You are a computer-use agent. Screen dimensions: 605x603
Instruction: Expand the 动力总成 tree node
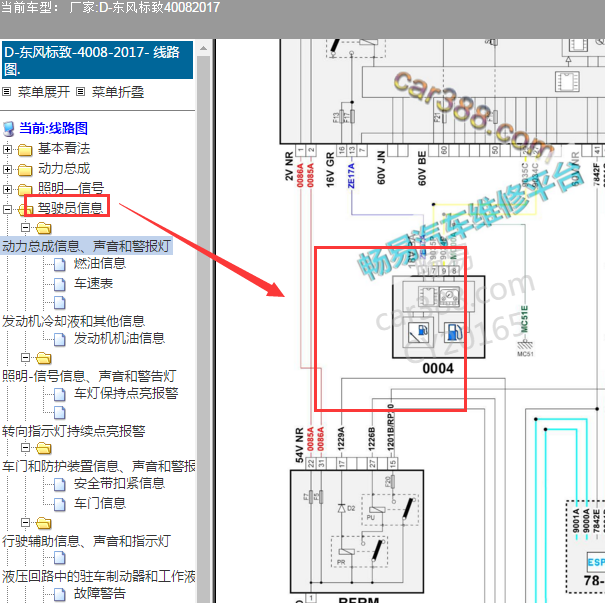7,169
